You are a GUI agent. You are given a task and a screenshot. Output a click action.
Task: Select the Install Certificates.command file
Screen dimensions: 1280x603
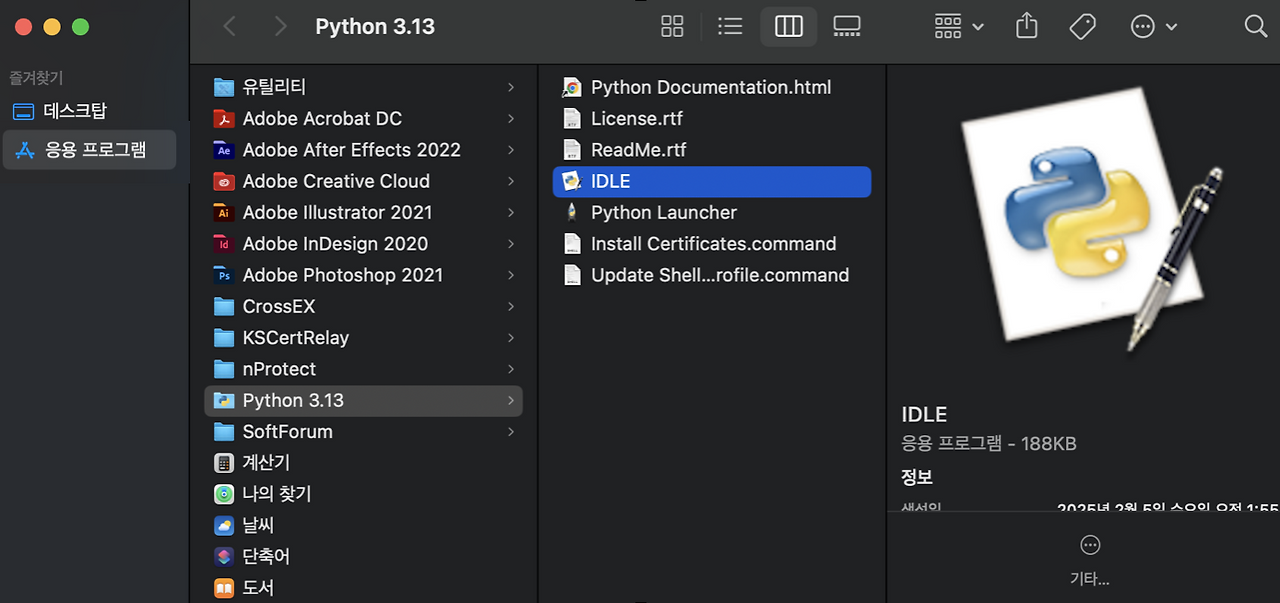(x=712, y=244)
